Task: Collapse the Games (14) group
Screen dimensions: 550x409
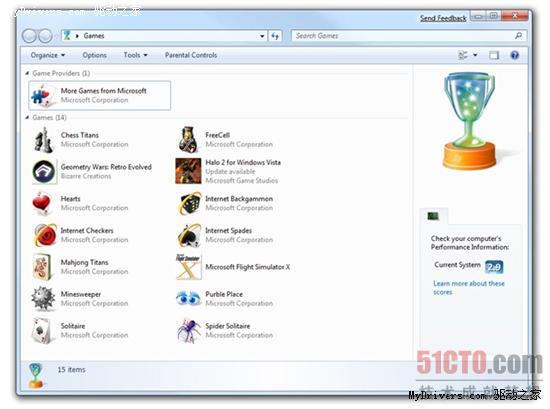Action: coord(27,118)
